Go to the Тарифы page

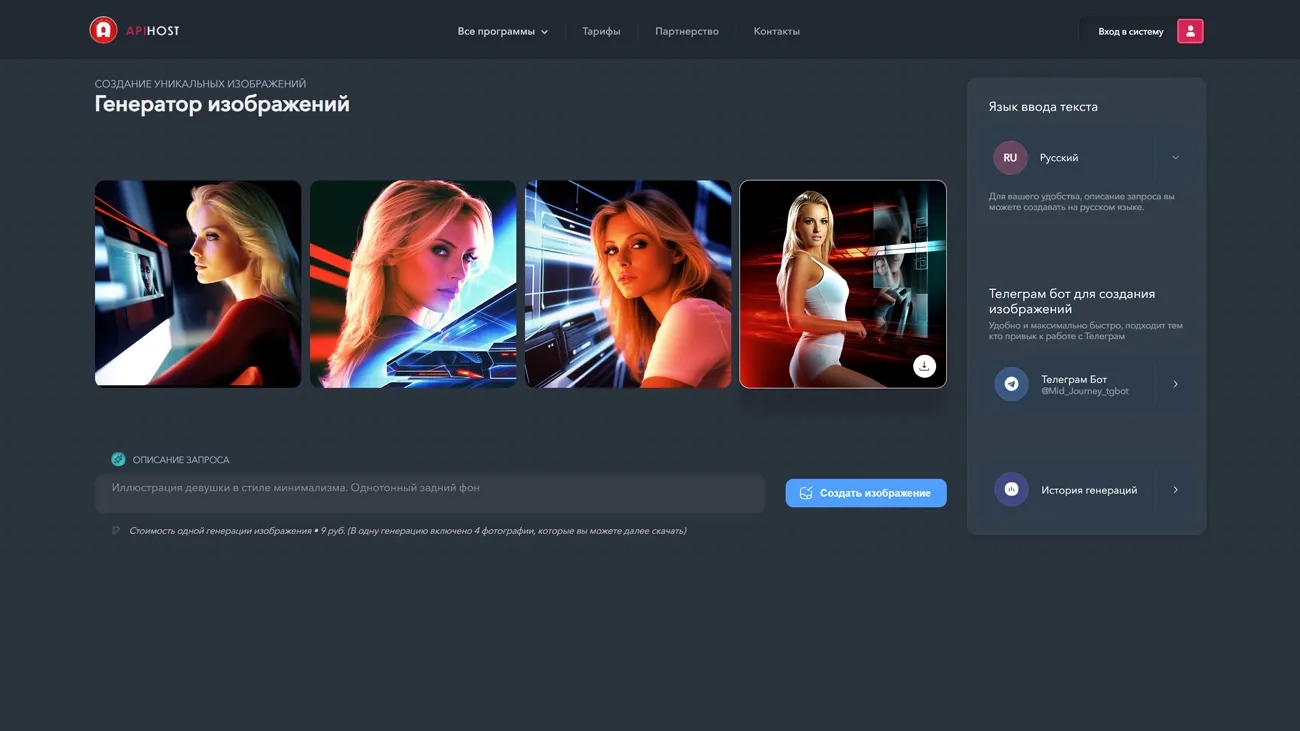pos(601,32)
